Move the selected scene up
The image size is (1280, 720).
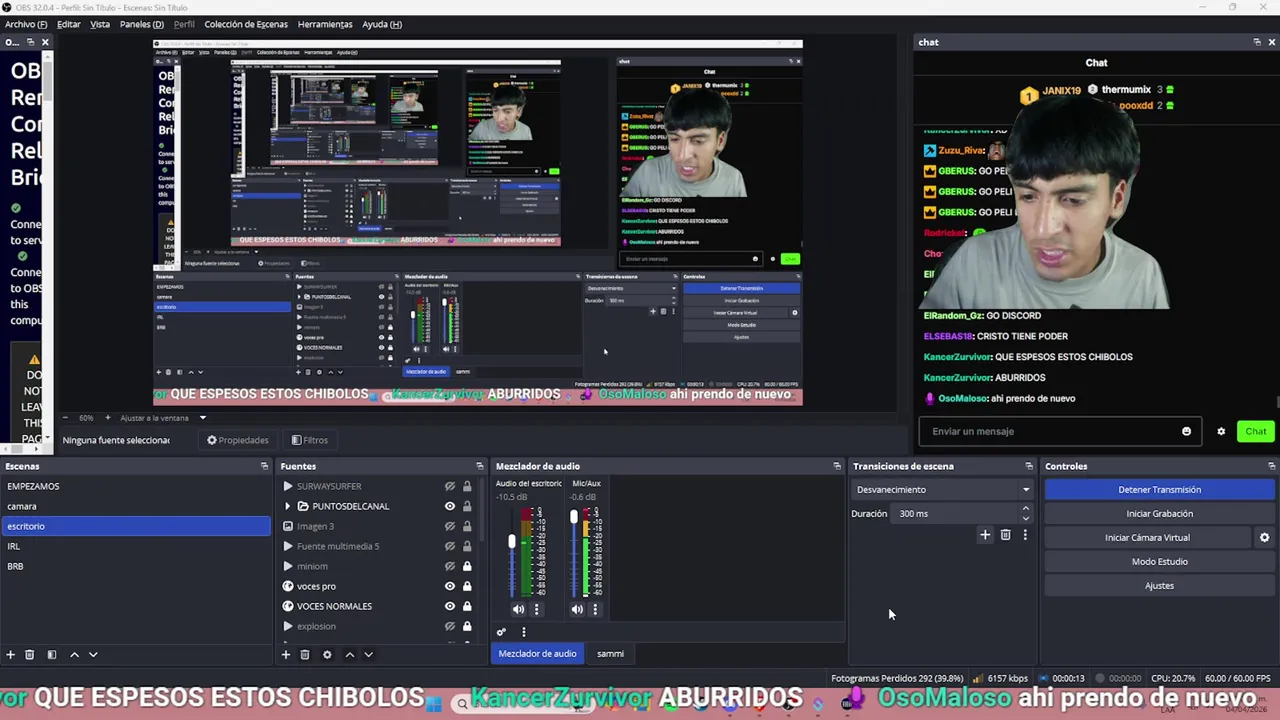click(74, 654)
